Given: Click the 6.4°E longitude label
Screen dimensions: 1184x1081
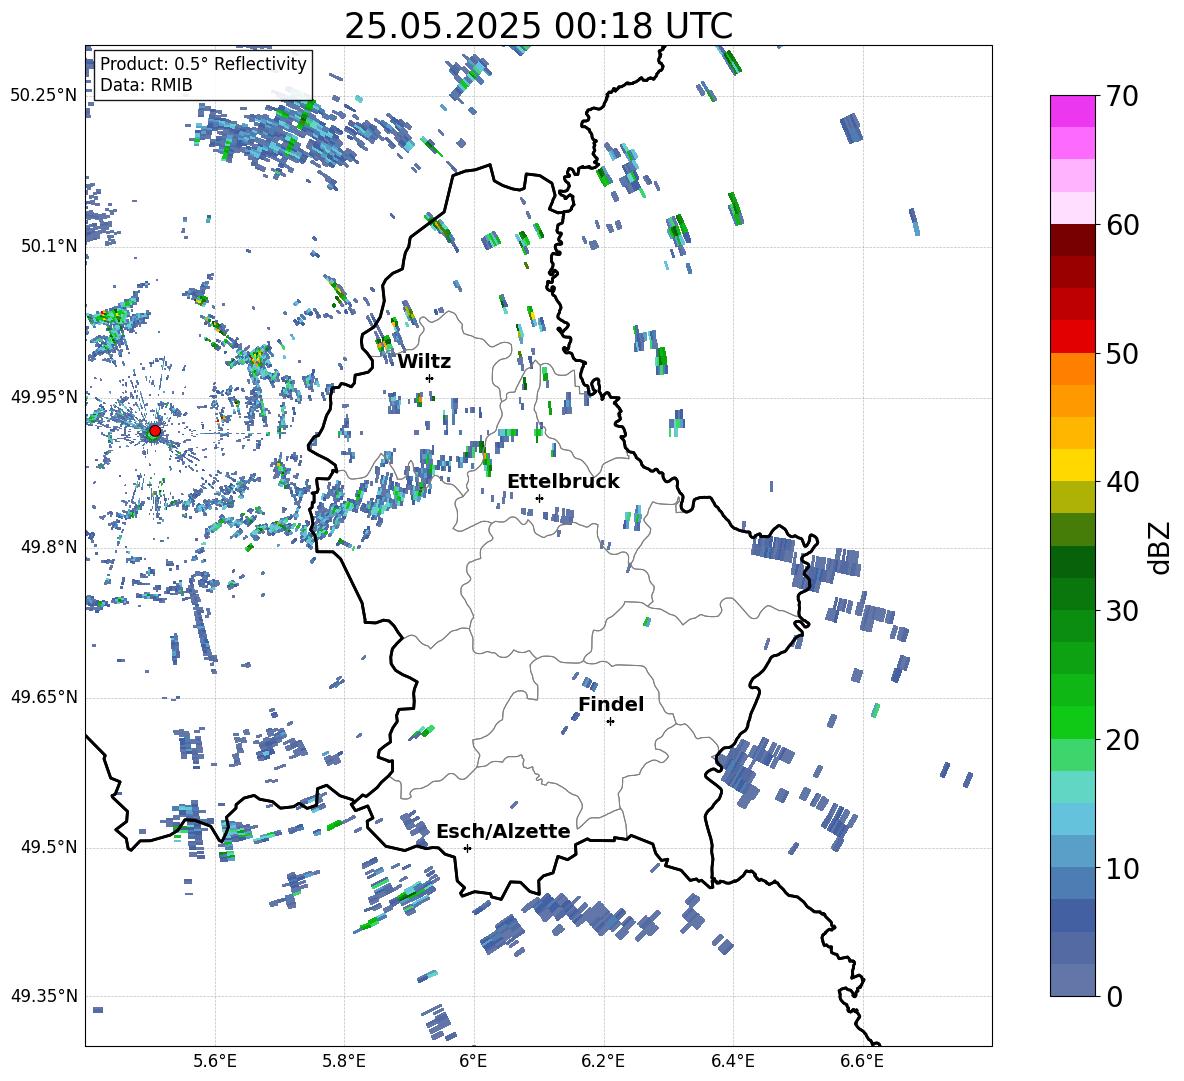Looking at the screenshot, I should click(x=732, y=1062).
